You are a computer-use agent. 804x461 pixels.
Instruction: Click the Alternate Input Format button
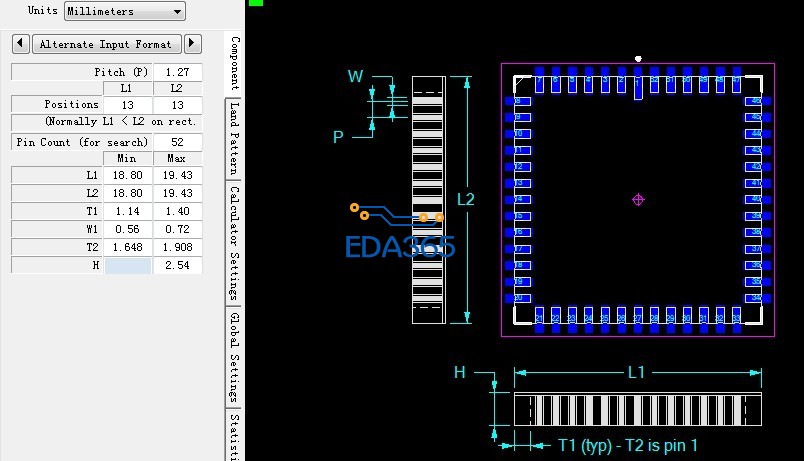(107, 44)
